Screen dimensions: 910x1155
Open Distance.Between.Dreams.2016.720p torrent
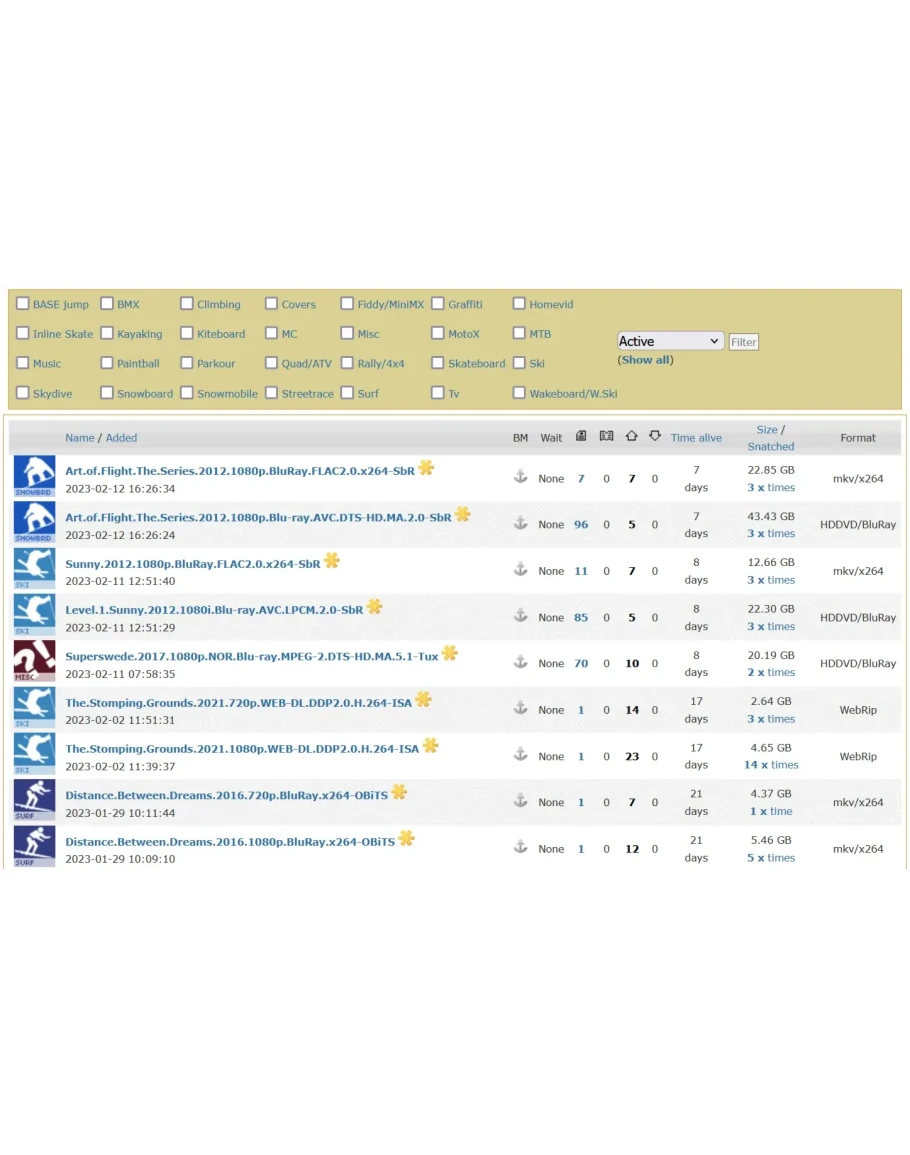226,796
